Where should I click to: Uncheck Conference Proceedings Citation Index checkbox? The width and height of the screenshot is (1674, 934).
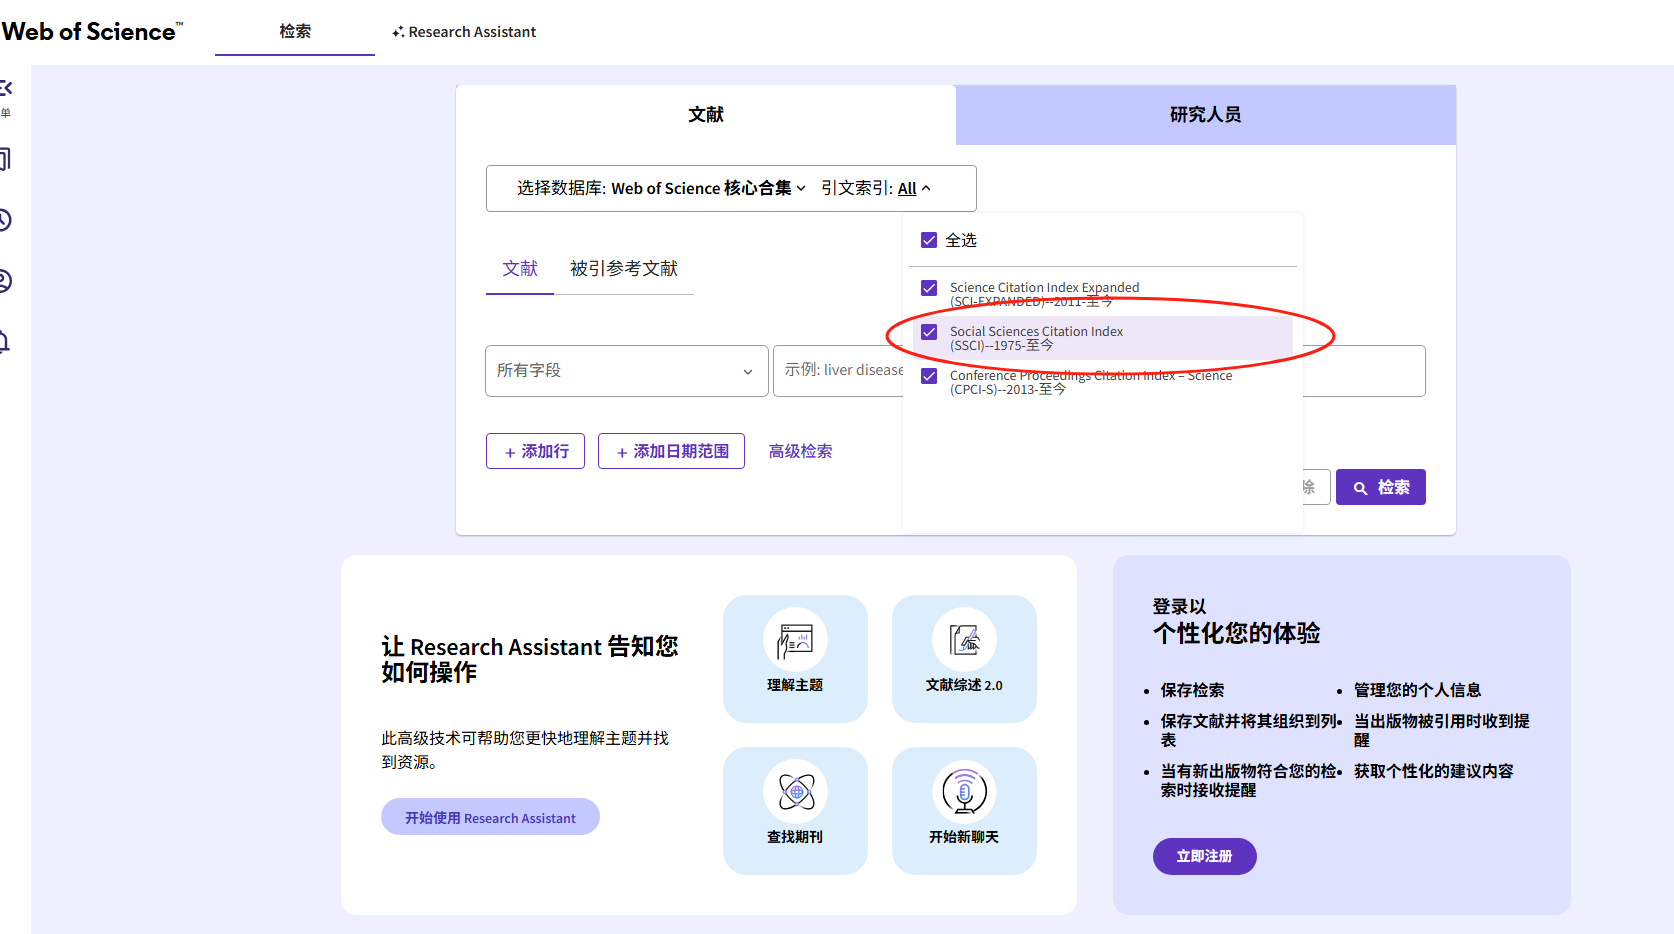pos(929,376)
